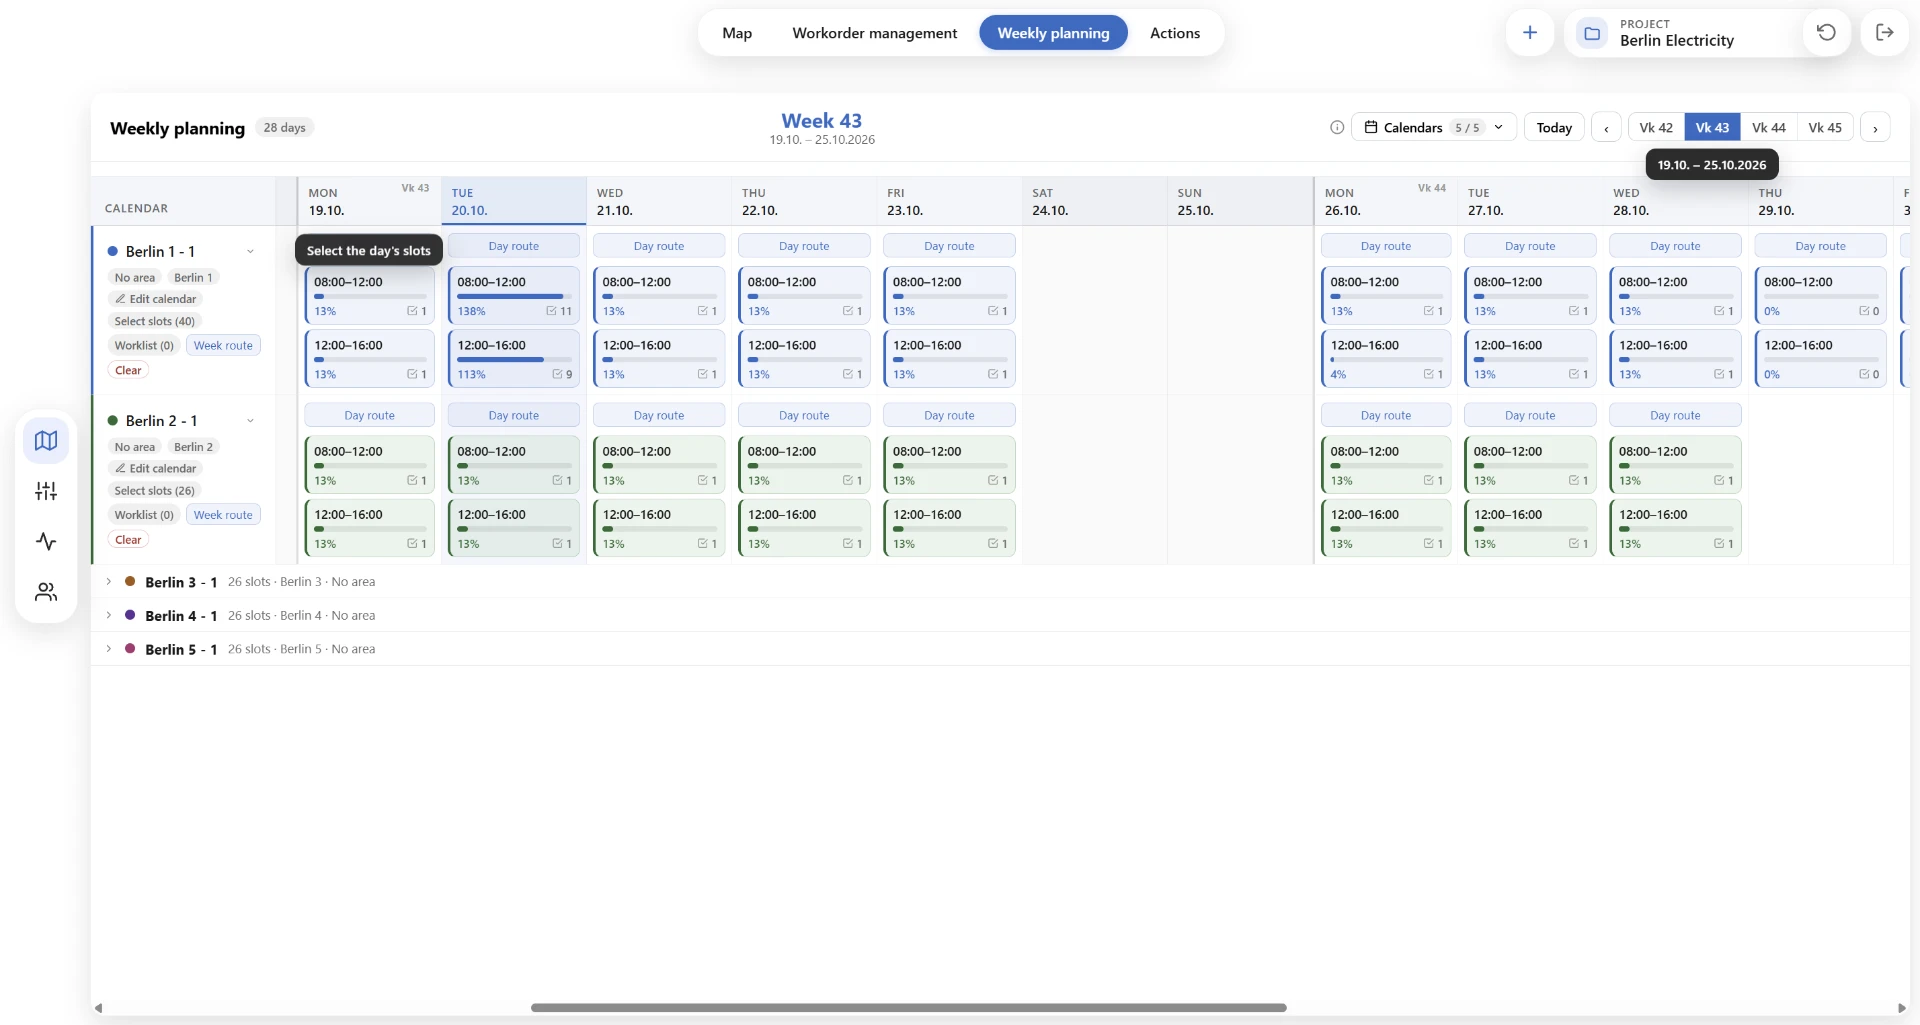1920x1025 pixels.
Task: Click the project folder icon
Action: click(x=1591, y=33)
